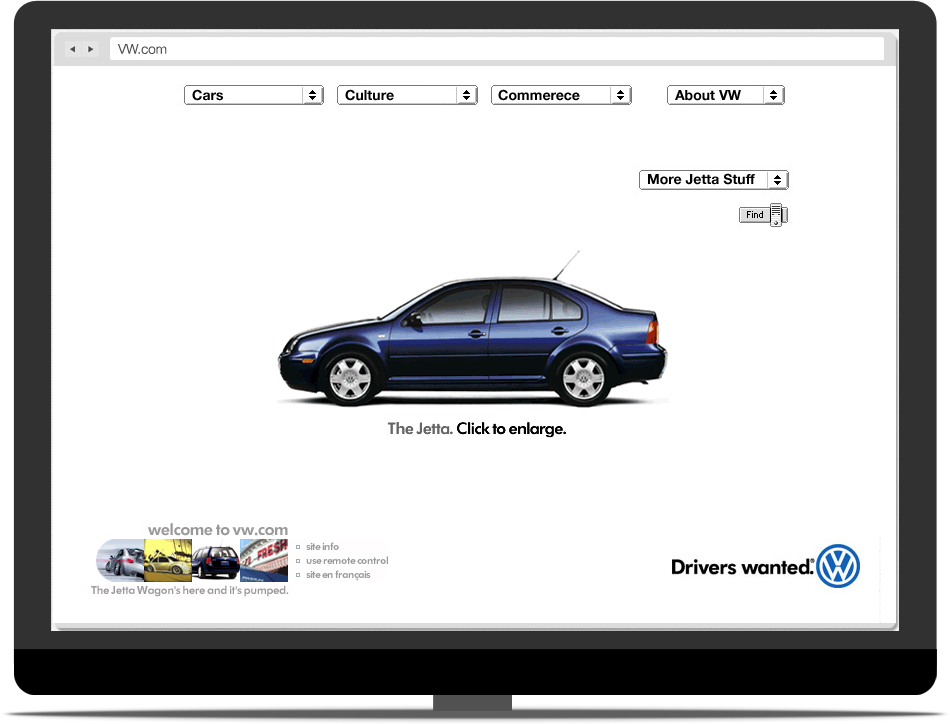Screen dimensions: 950x724
Task: Click the VW logo badge
Action: click(838, 566)
